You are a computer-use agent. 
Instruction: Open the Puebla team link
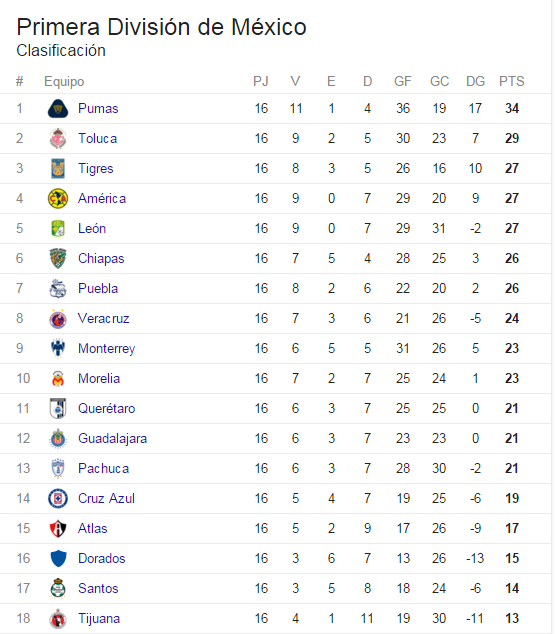coord(98,288)
